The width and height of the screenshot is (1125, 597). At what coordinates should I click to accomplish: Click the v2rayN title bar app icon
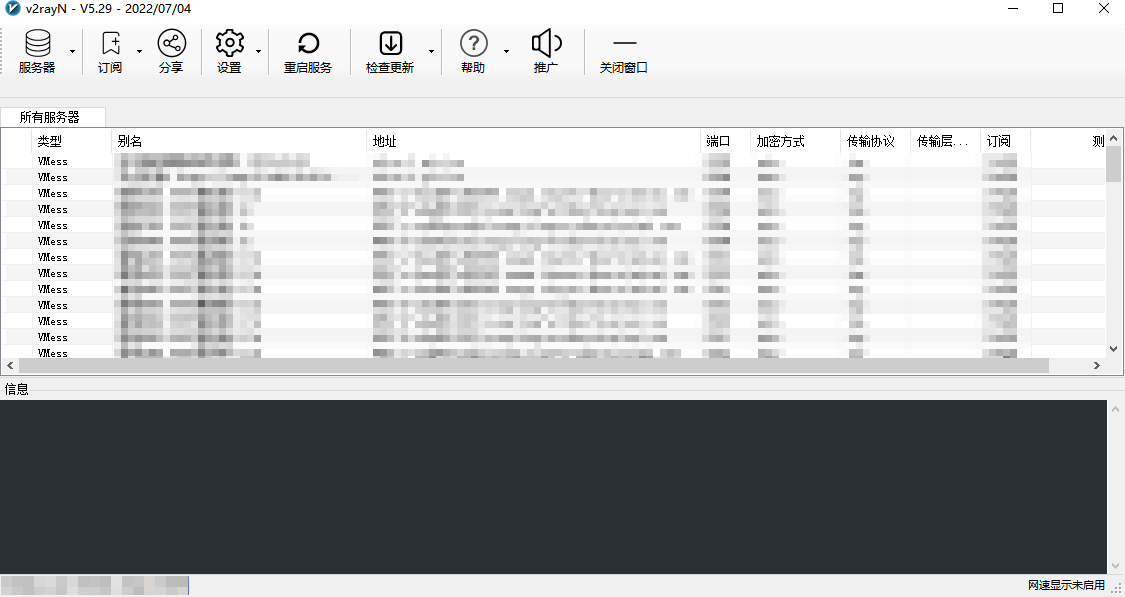[x=13, y=9]
